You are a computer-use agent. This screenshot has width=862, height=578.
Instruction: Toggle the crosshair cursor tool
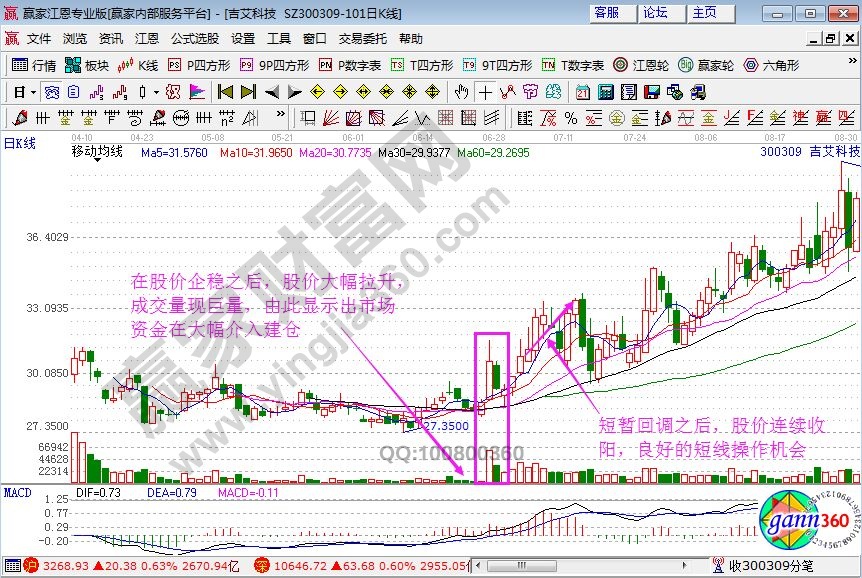point(485,92)
